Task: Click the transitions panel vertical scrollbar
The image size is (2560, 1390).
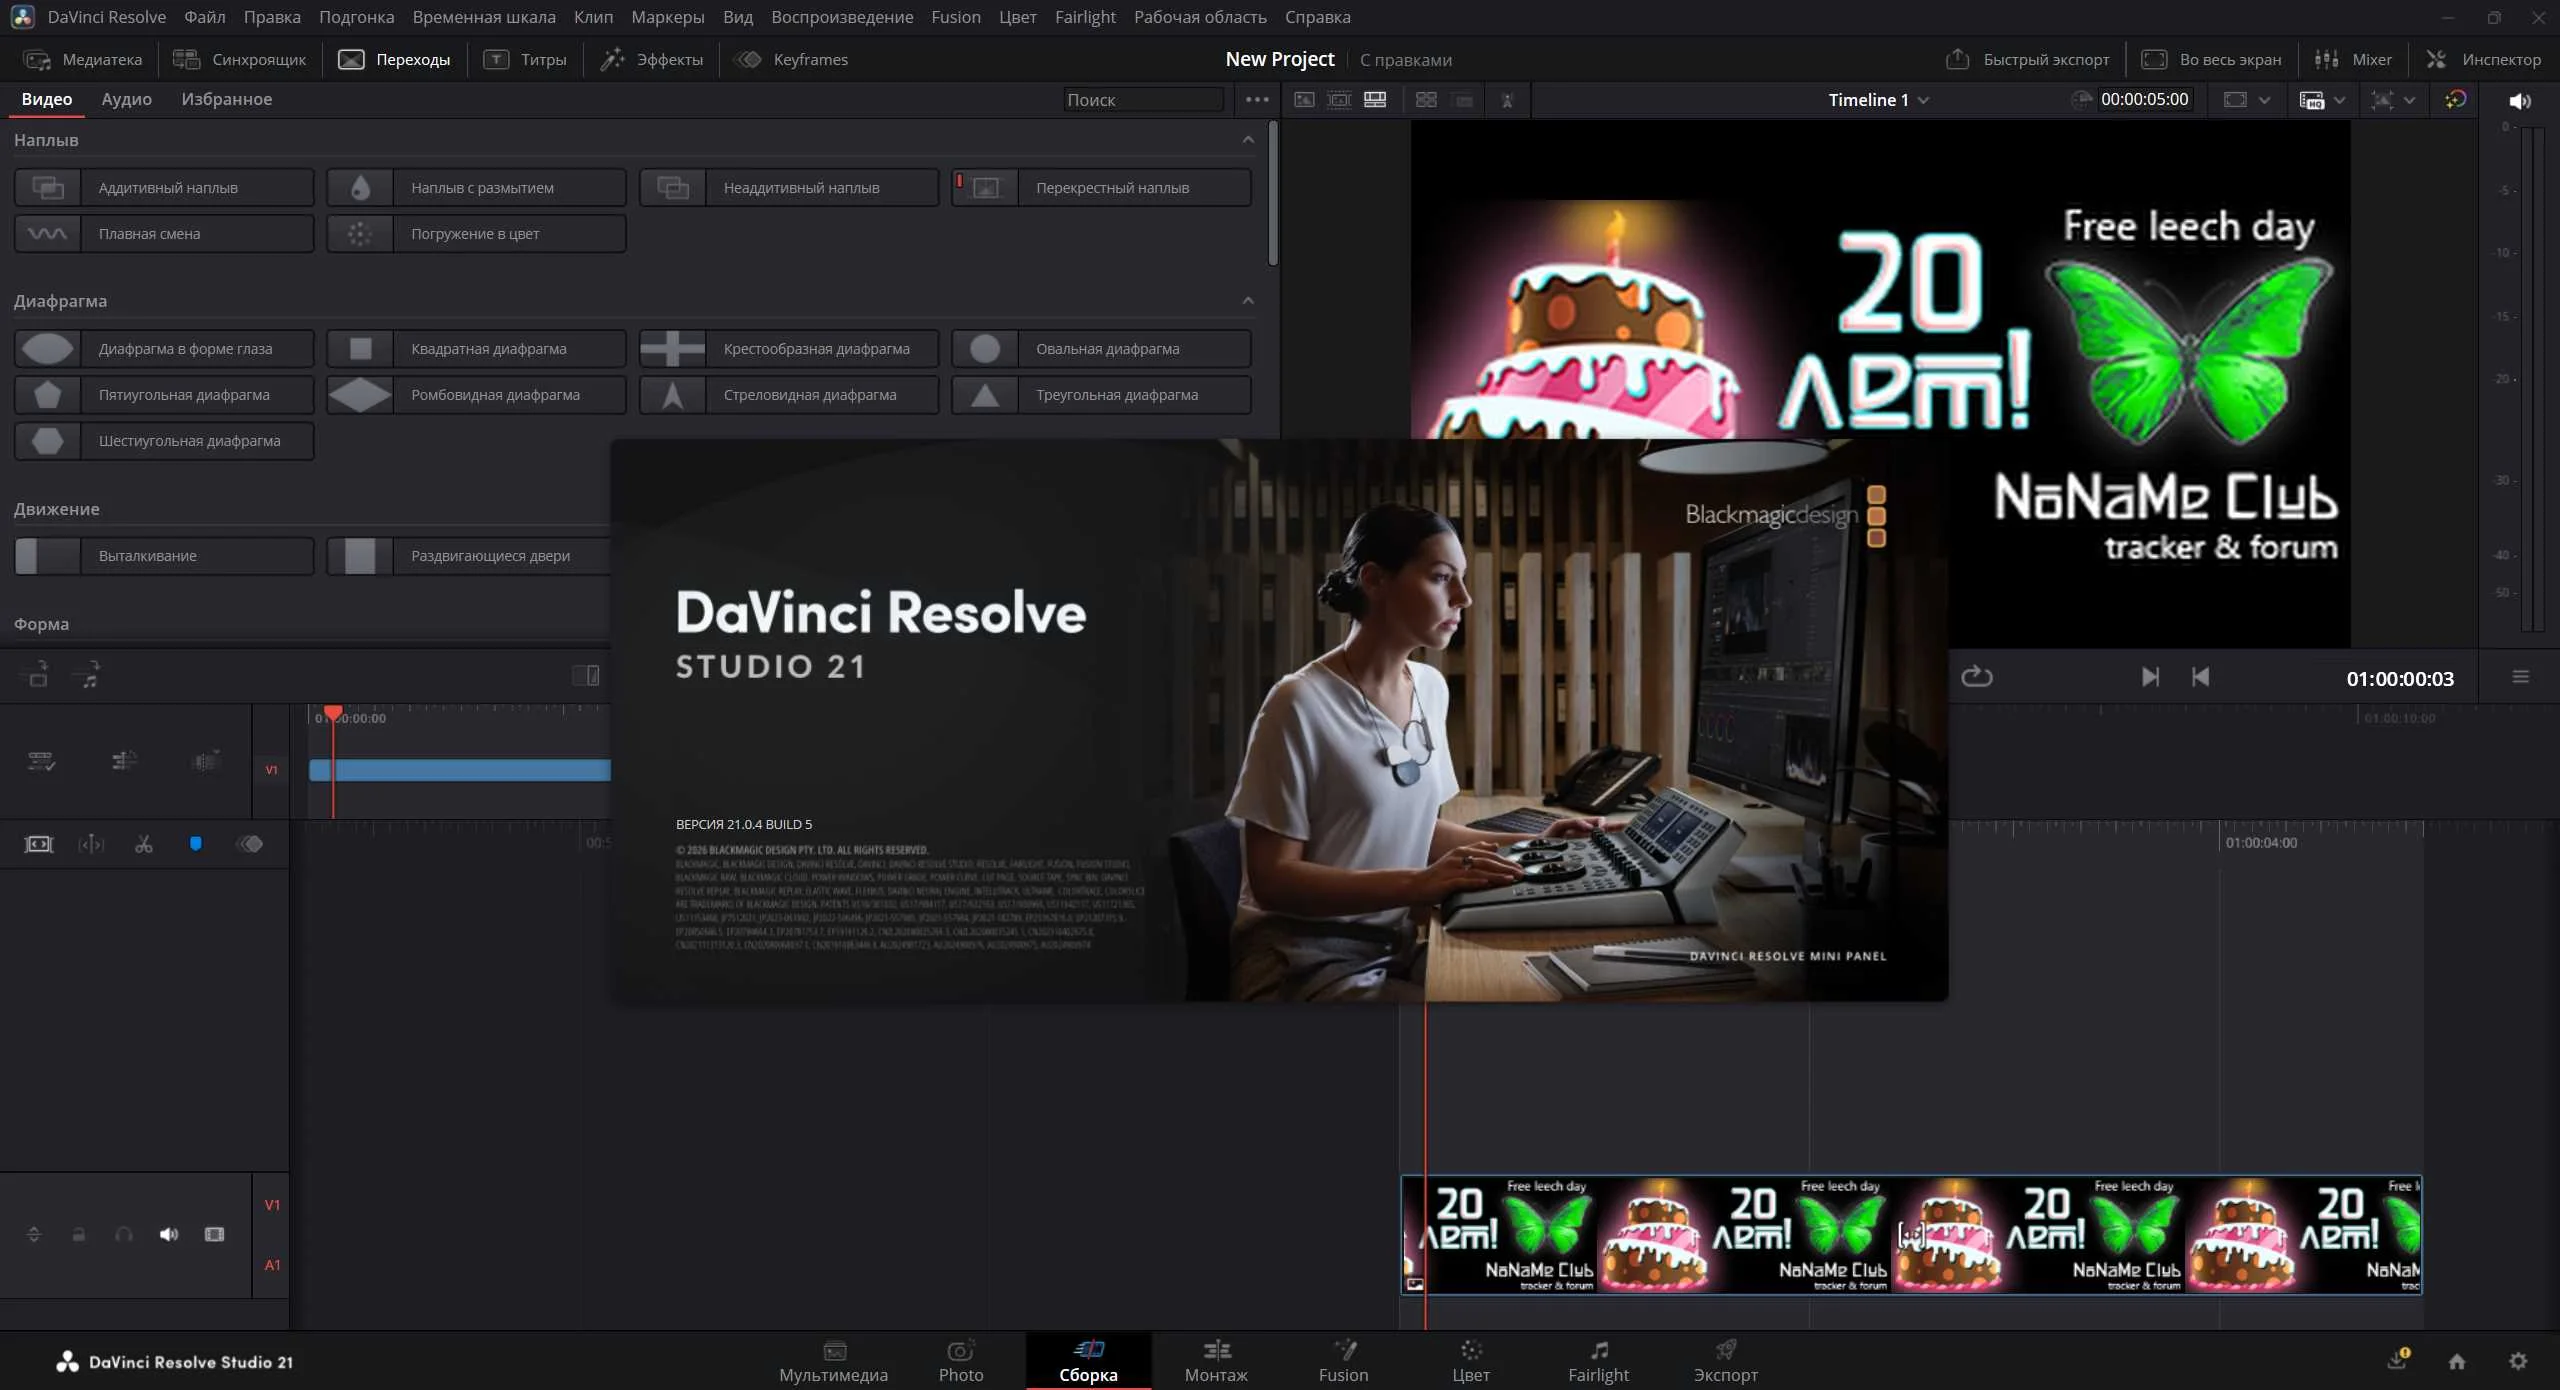Action: [x=1273, y=194]
